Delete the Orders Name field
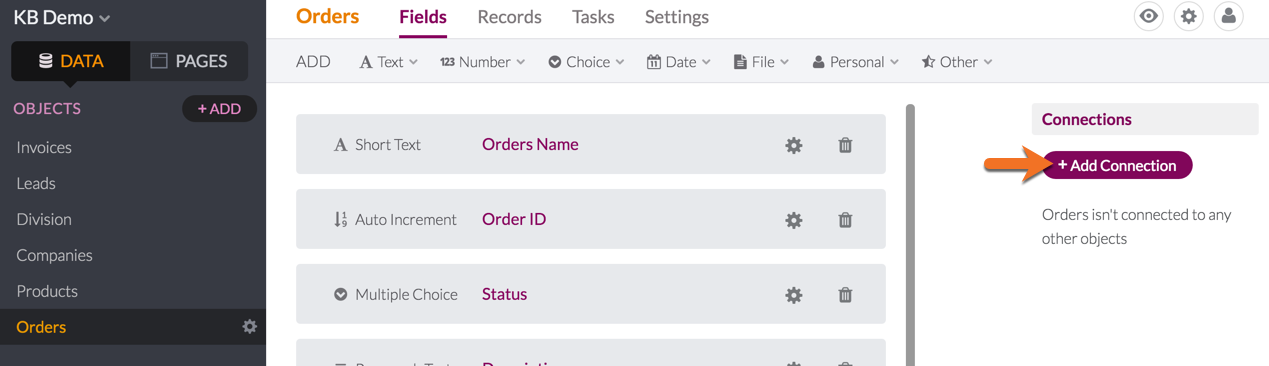The width and height of the screenshot is (1269, 366). pyautogui.click(x=845, y=145)
